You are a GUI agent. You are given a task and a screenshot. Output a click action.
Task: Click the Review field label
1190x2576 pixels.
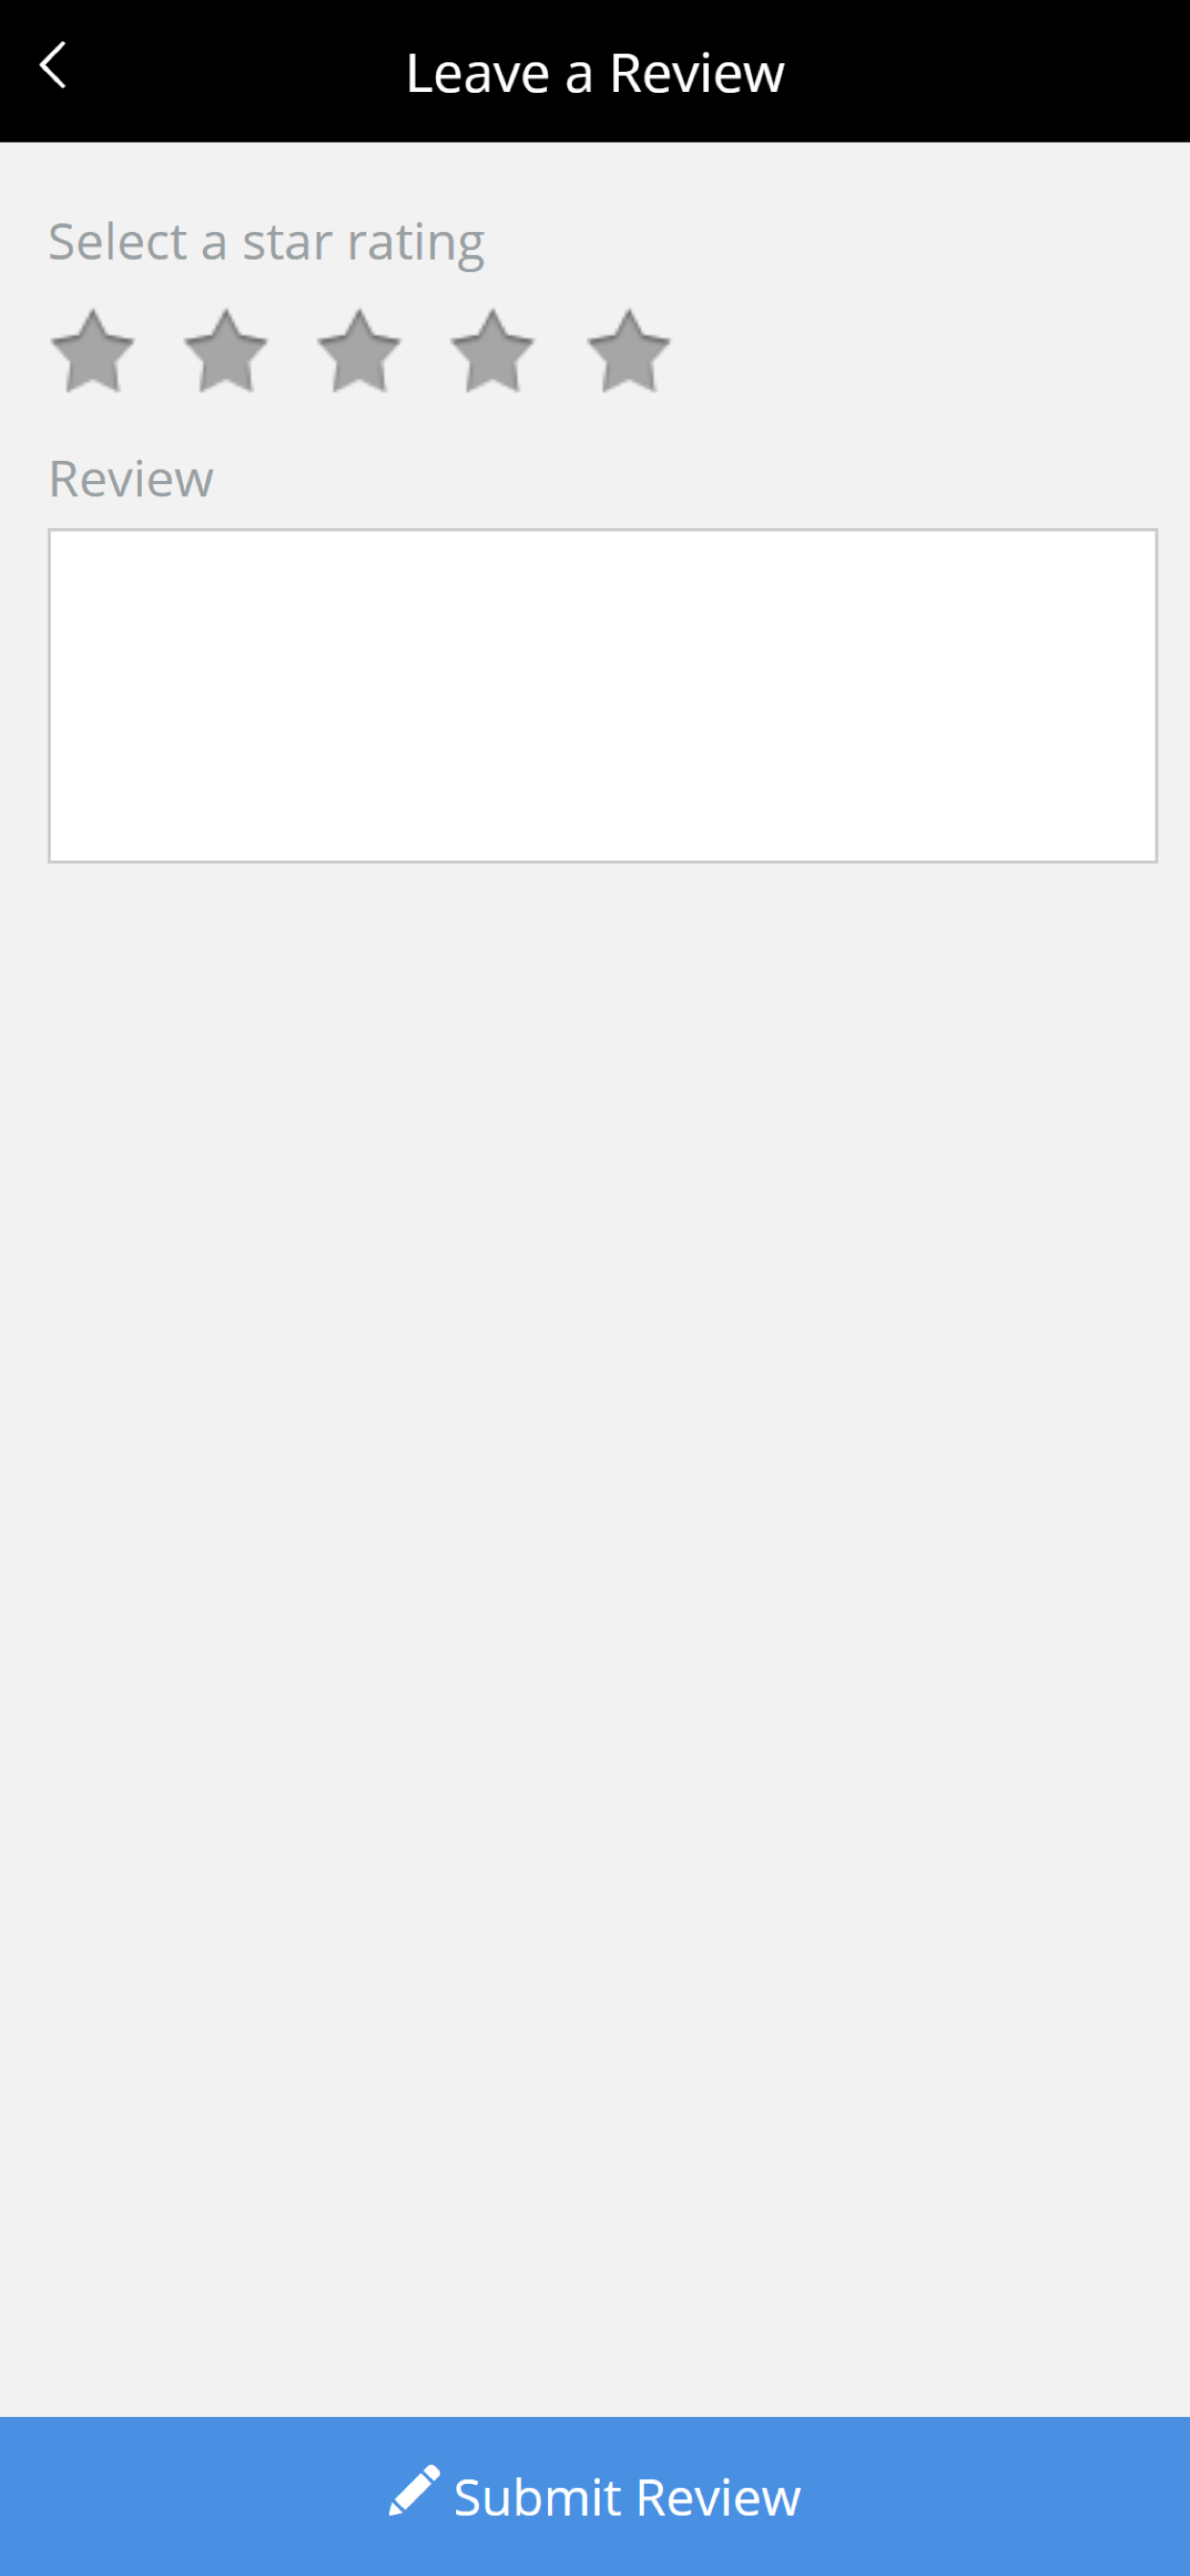pos(131,478)
